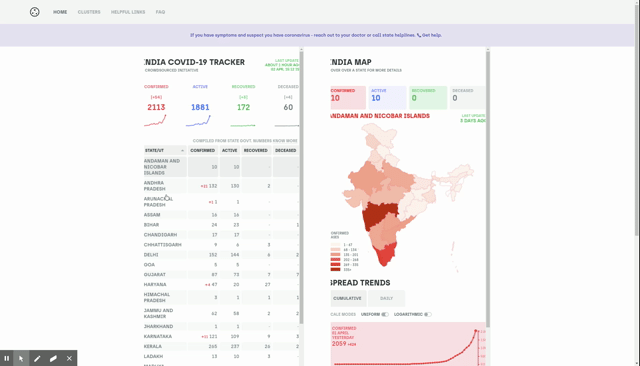Click the dark red Maharashtra region on the map
The image size is (640, 366).
point(378,215)
